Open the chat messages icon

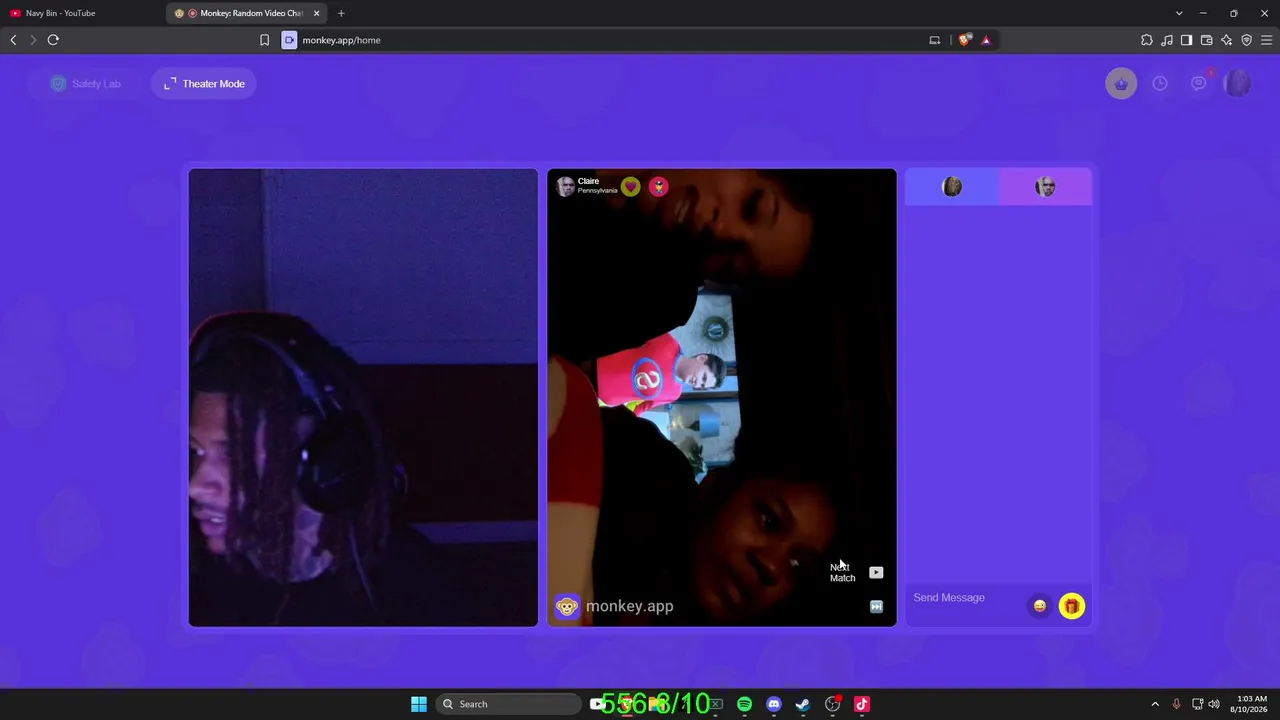click(x=1198, y=84)
